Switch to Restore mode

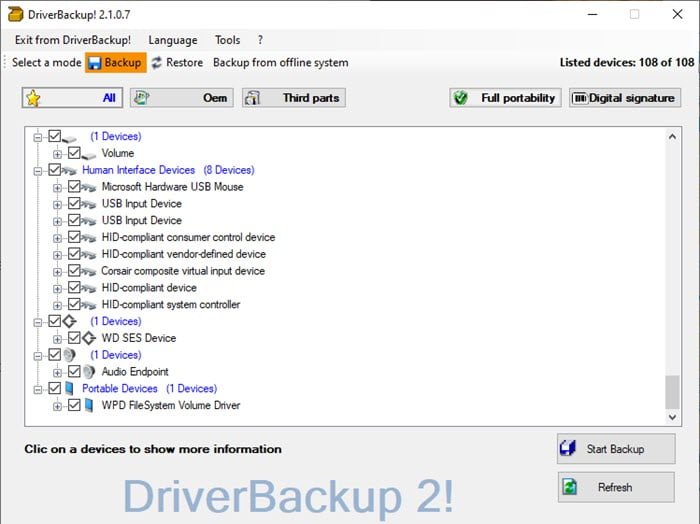click(x=177, y=62)
